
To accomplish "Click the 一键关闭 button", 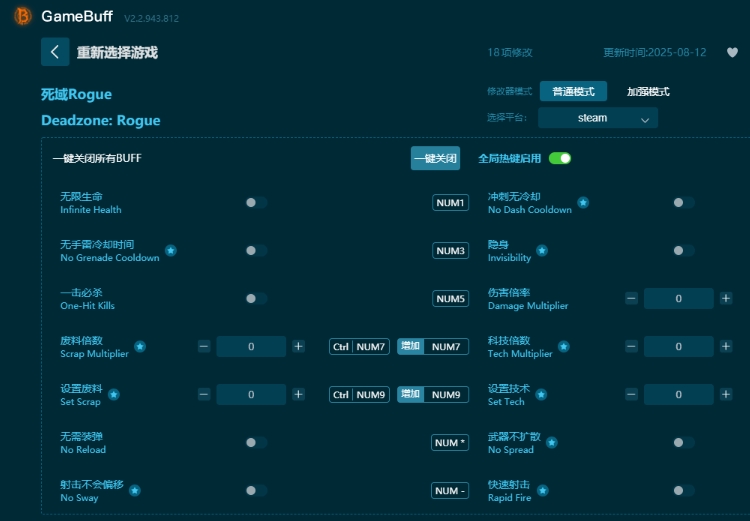I will click(435, 158).
